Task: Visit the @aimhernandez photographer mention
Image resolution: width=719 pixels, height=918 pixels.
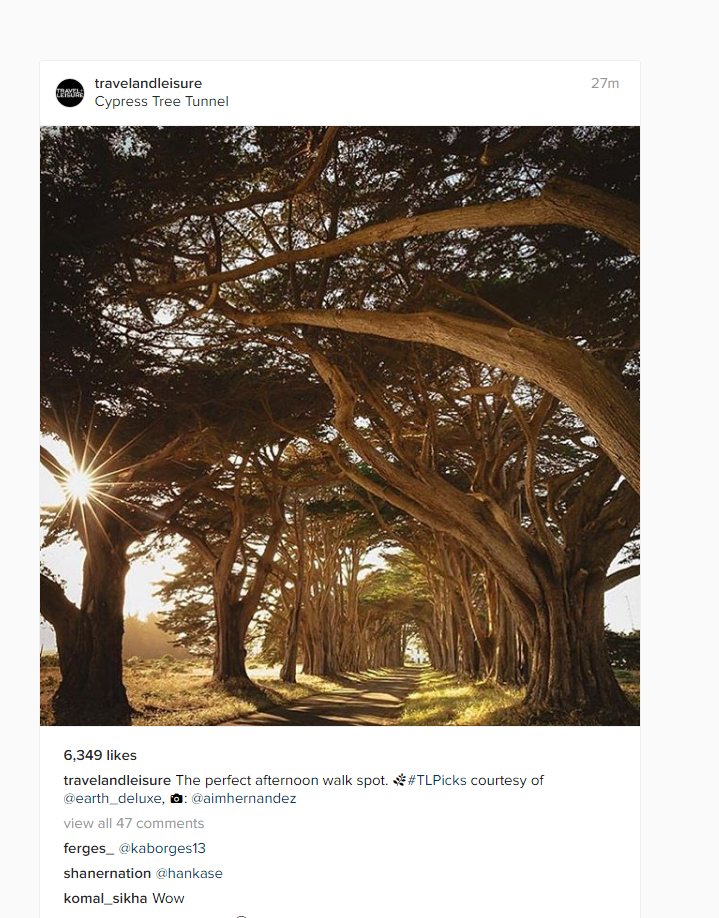Action: 244,799
